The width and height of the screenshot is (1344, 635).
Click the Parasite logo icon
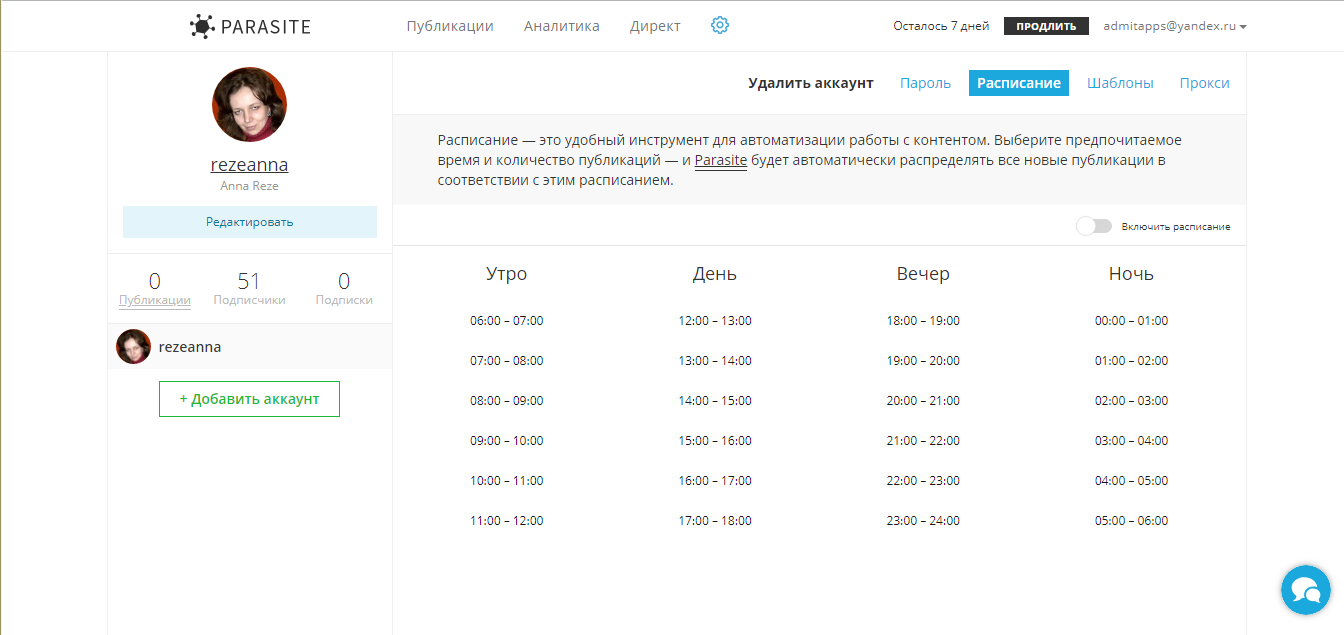tap(203, 27)
